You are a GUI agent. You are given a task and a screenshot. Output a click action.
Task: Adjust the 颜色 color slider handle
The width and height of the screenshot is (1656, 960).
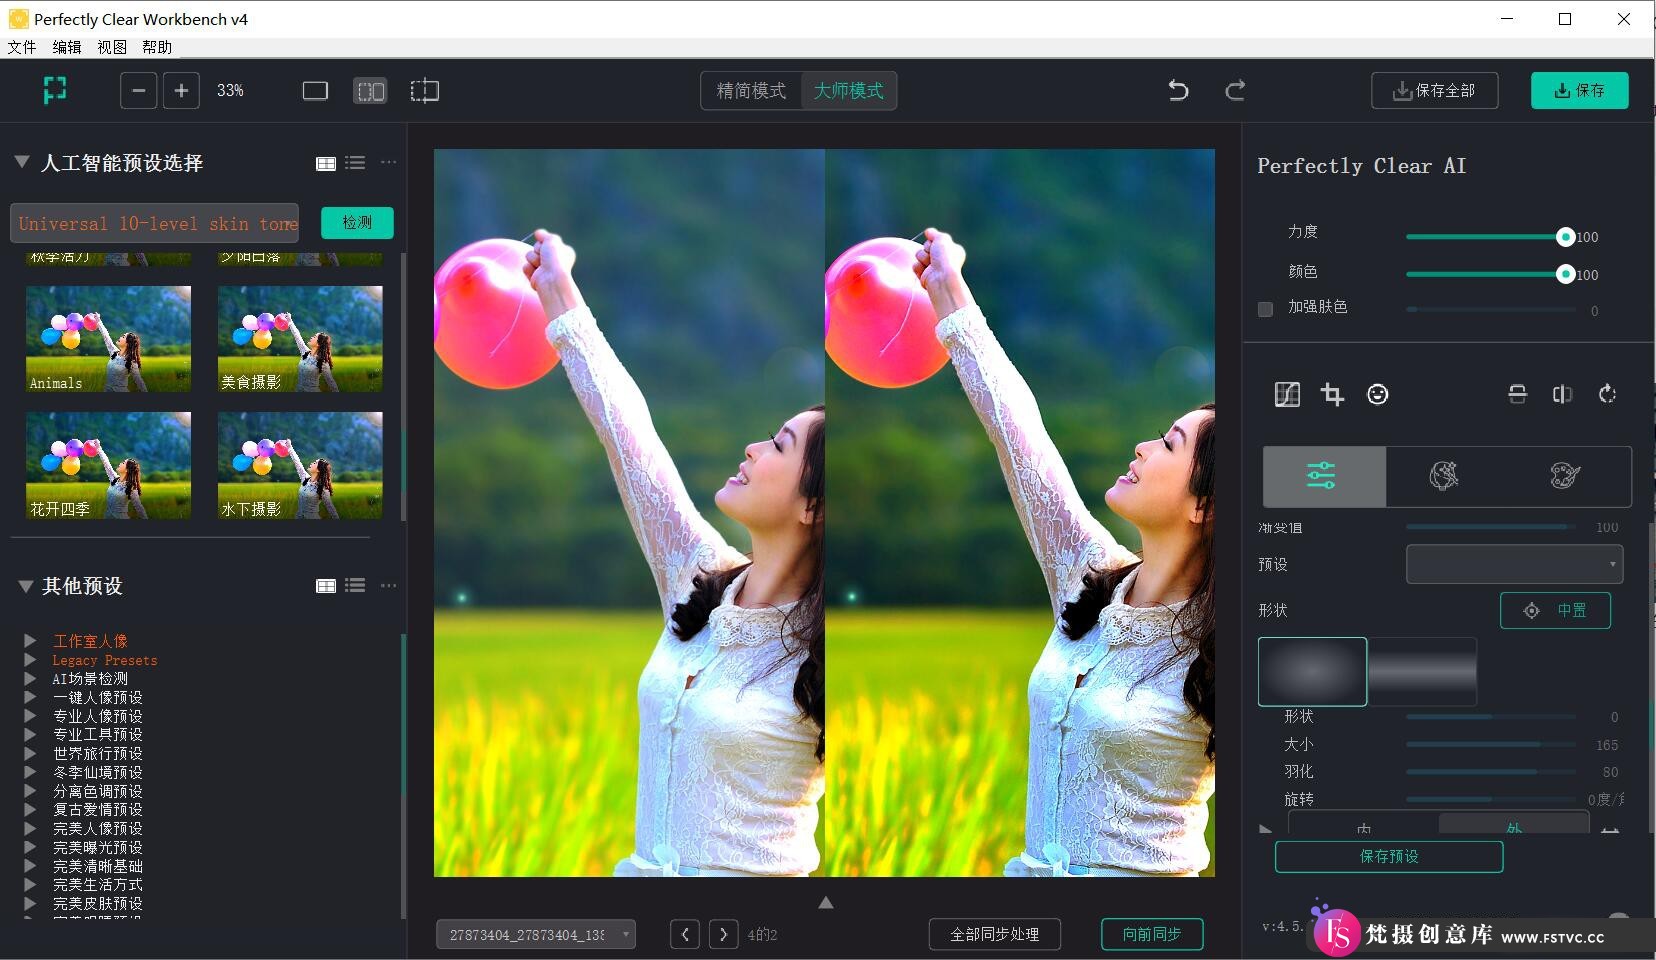pyautogui.click(x=1566, y=274)
